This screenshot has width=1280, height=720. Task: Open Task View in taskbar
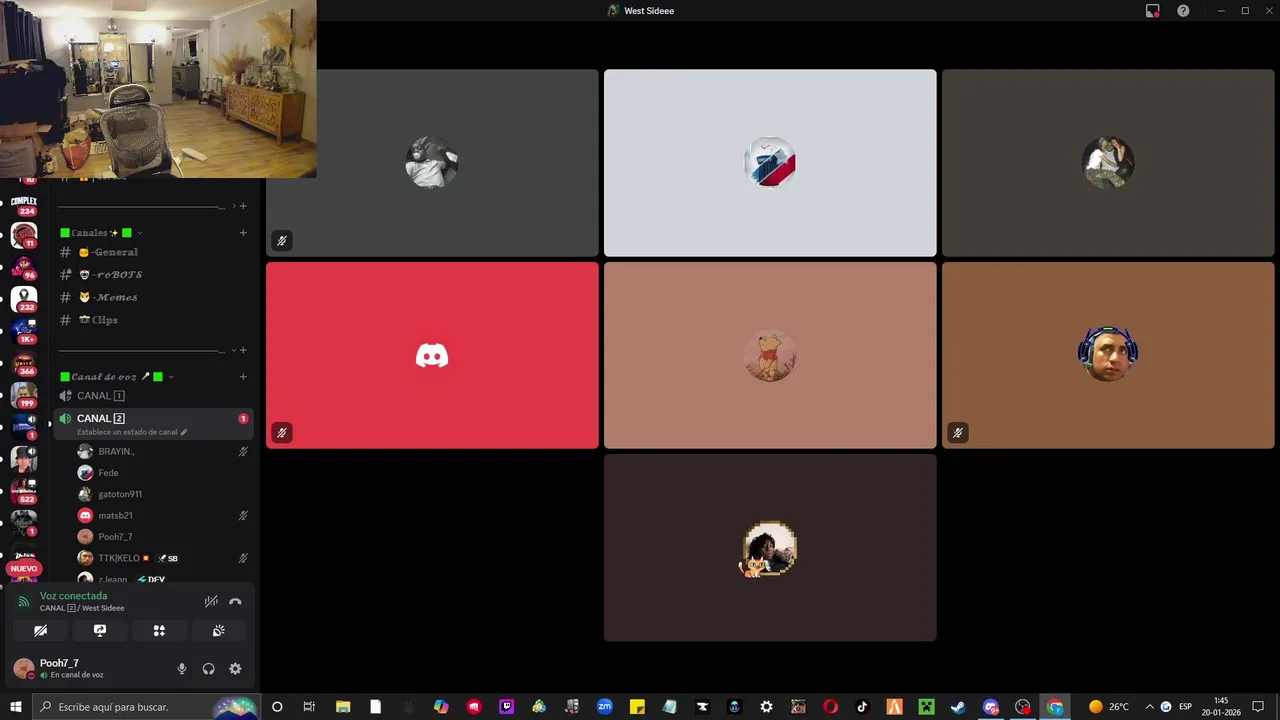[x=309, y=707]
